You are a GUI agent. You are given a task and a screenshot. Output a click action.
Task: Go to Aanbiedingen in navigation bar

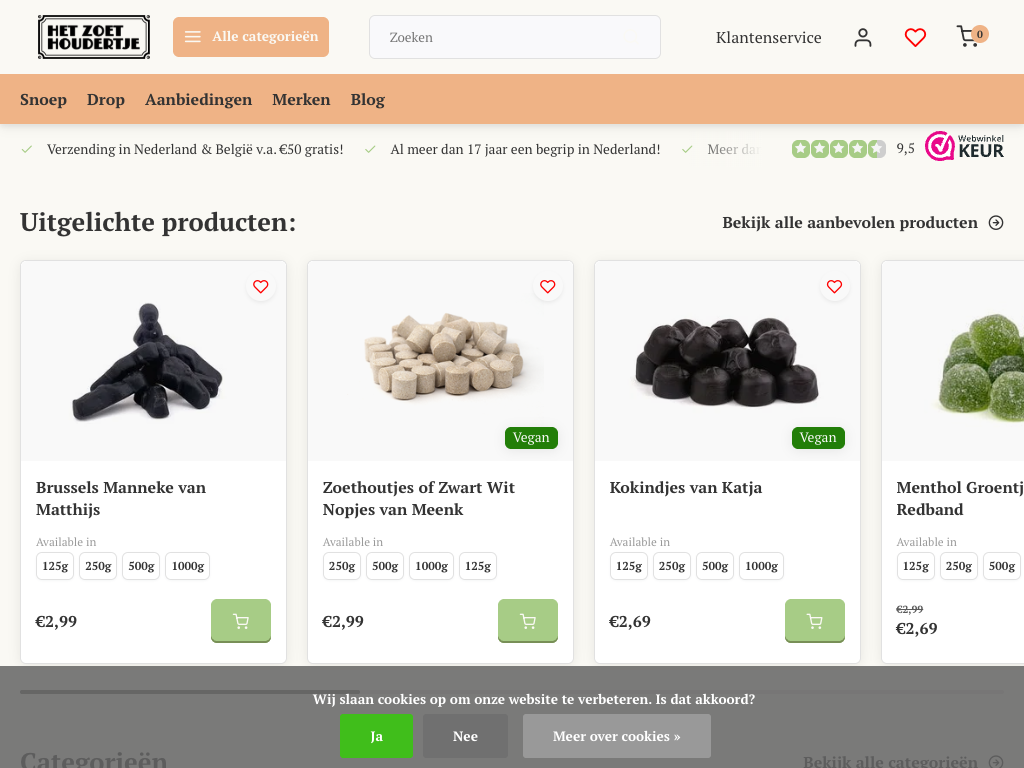[x=198, y=99]
